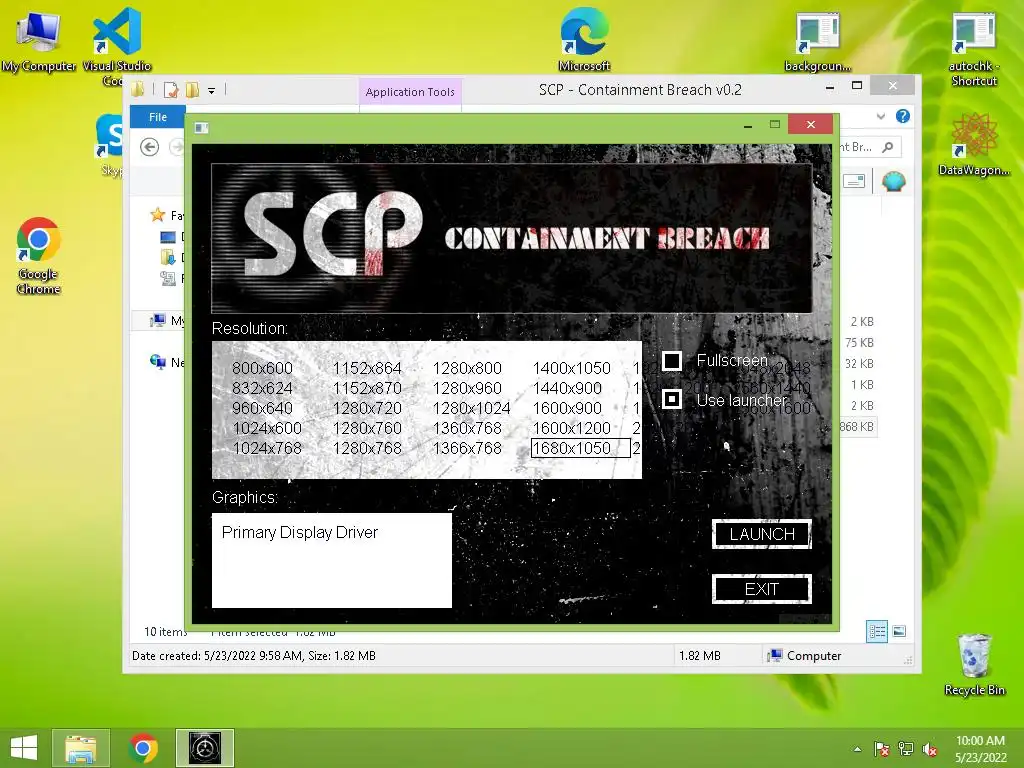Open the Application Tools ribbon tab
Image resolution: width=1024 pixels, height=768 pixels.
[x=410, y=92]
